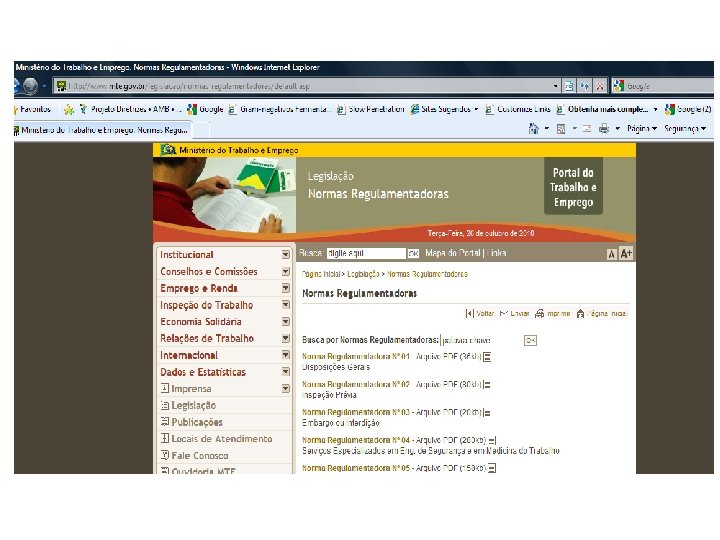Click the add-to-favorites-bar star icon

point(69,109)
